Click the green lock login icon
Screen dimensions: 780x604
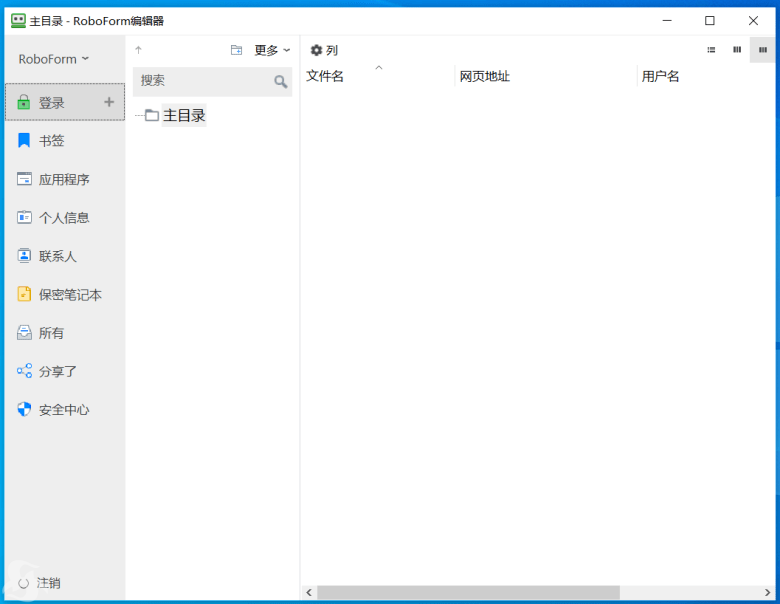23,102
